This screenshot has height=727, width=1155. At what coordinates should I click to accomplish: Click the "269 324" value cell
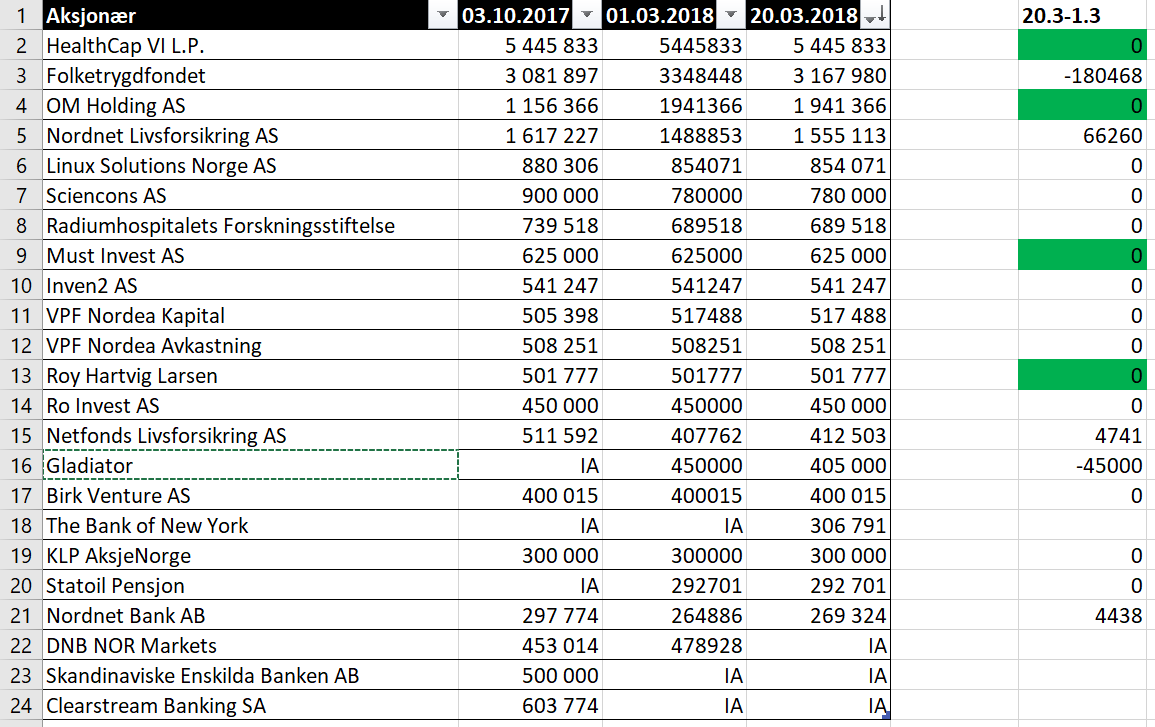(x=819, y=616)
